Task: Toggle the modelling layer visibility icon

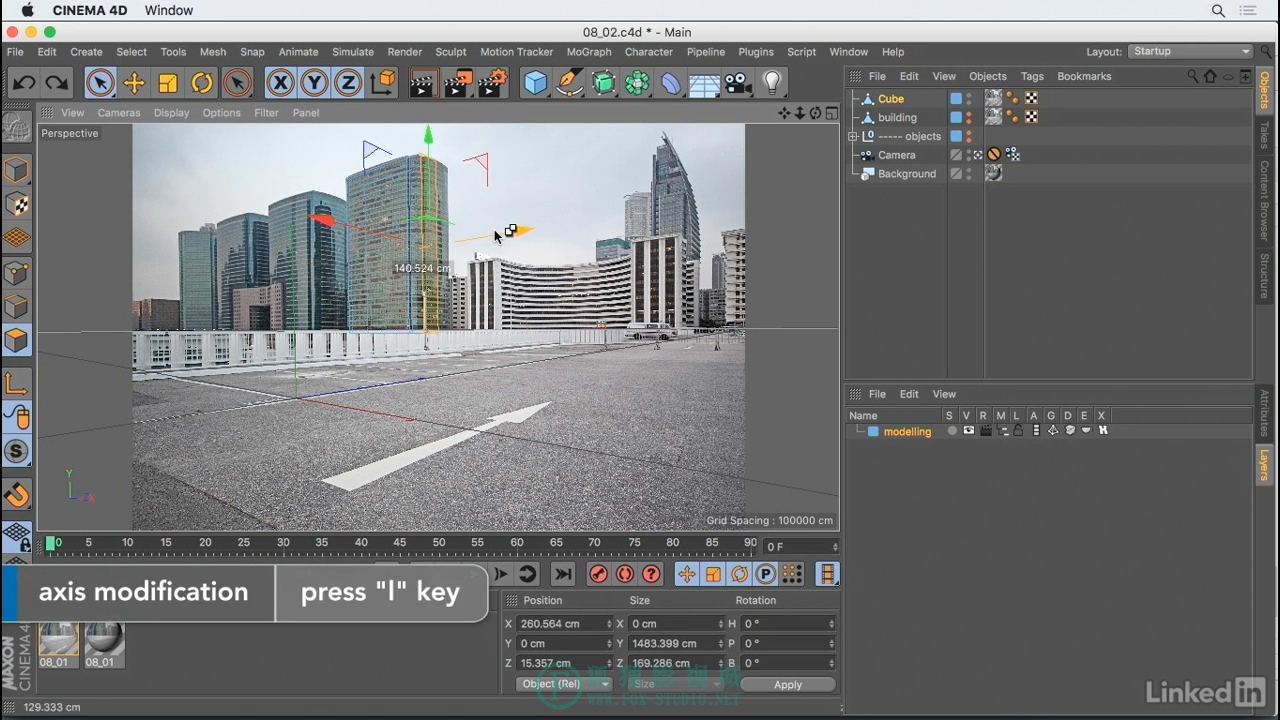Action: tap(968, 431)
